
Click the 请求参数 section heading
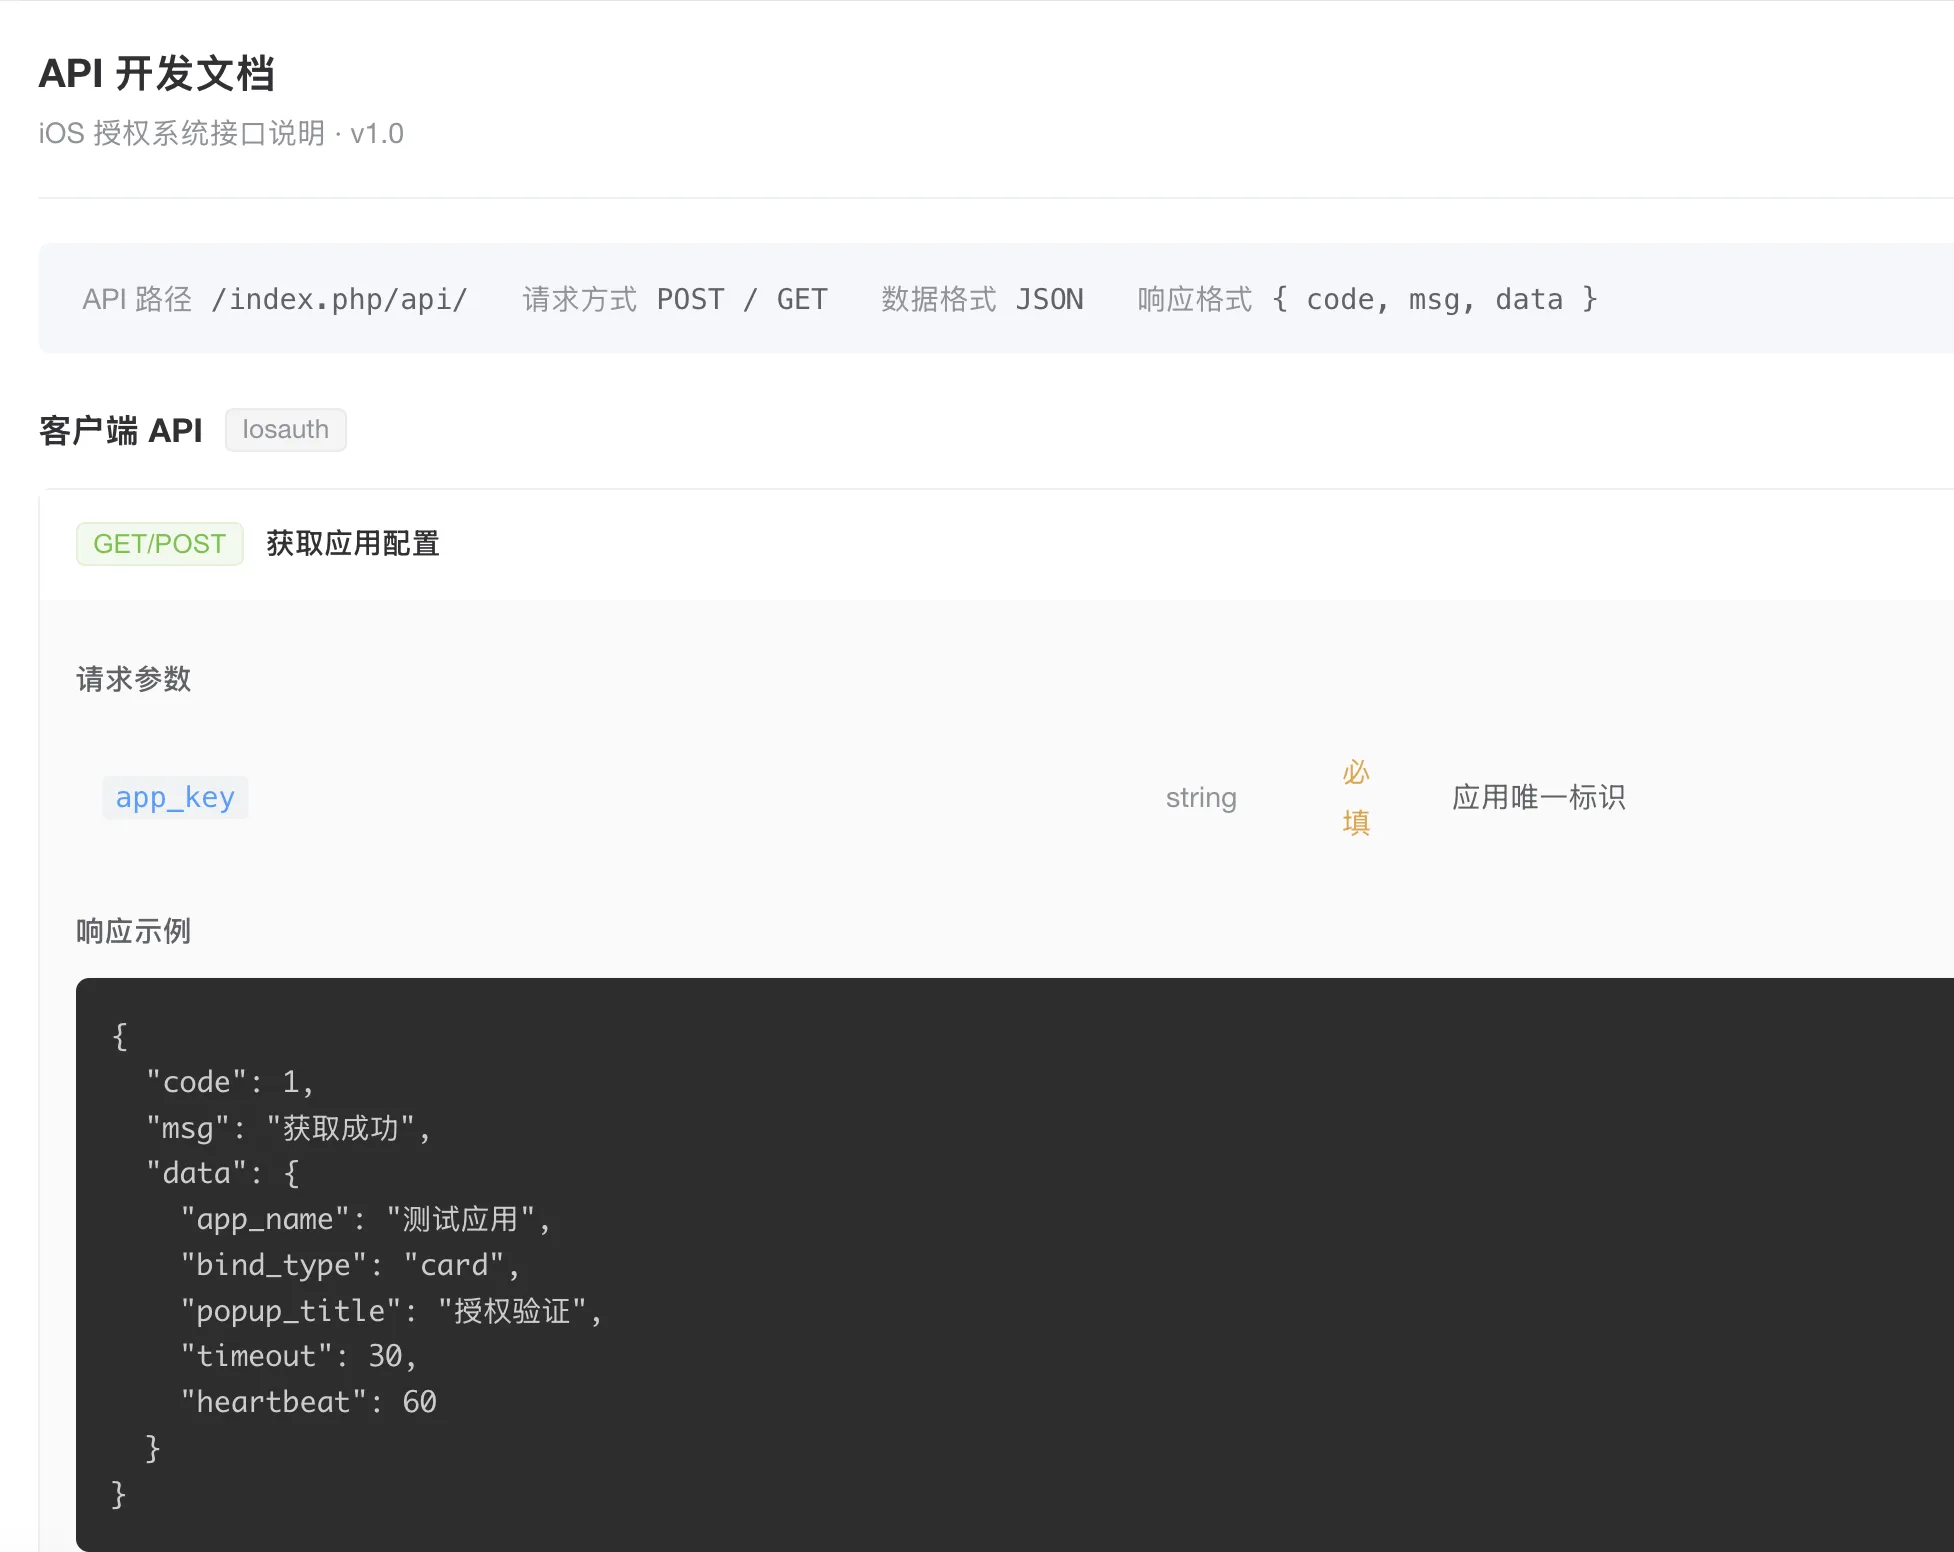pyautogui.click(x=133, y=679)
